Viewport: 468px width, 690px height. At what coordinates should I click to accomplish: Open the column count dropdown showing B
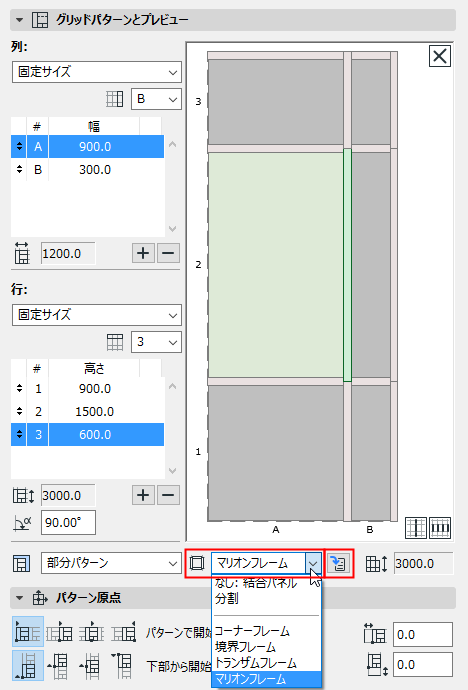(156, 99)
